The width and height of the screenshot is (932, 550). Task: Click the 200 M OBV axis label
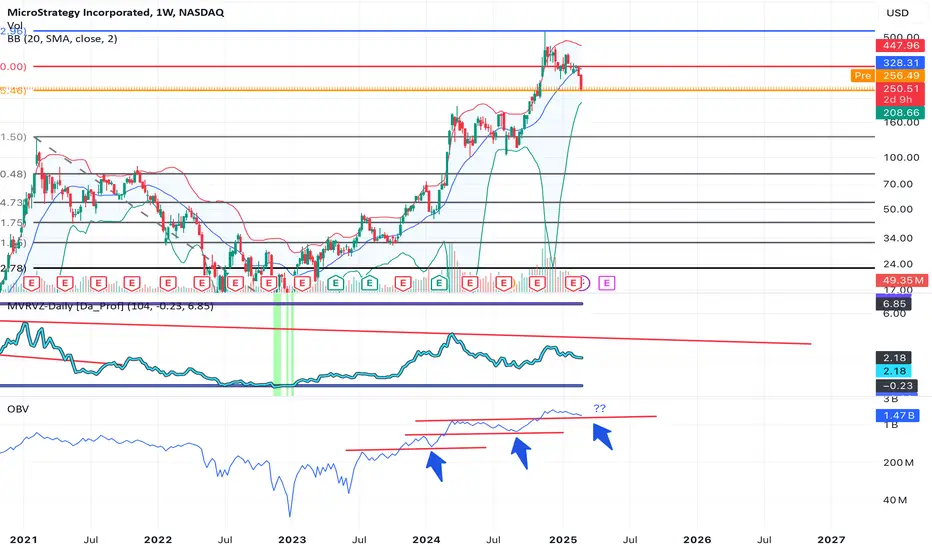point(898,462)
